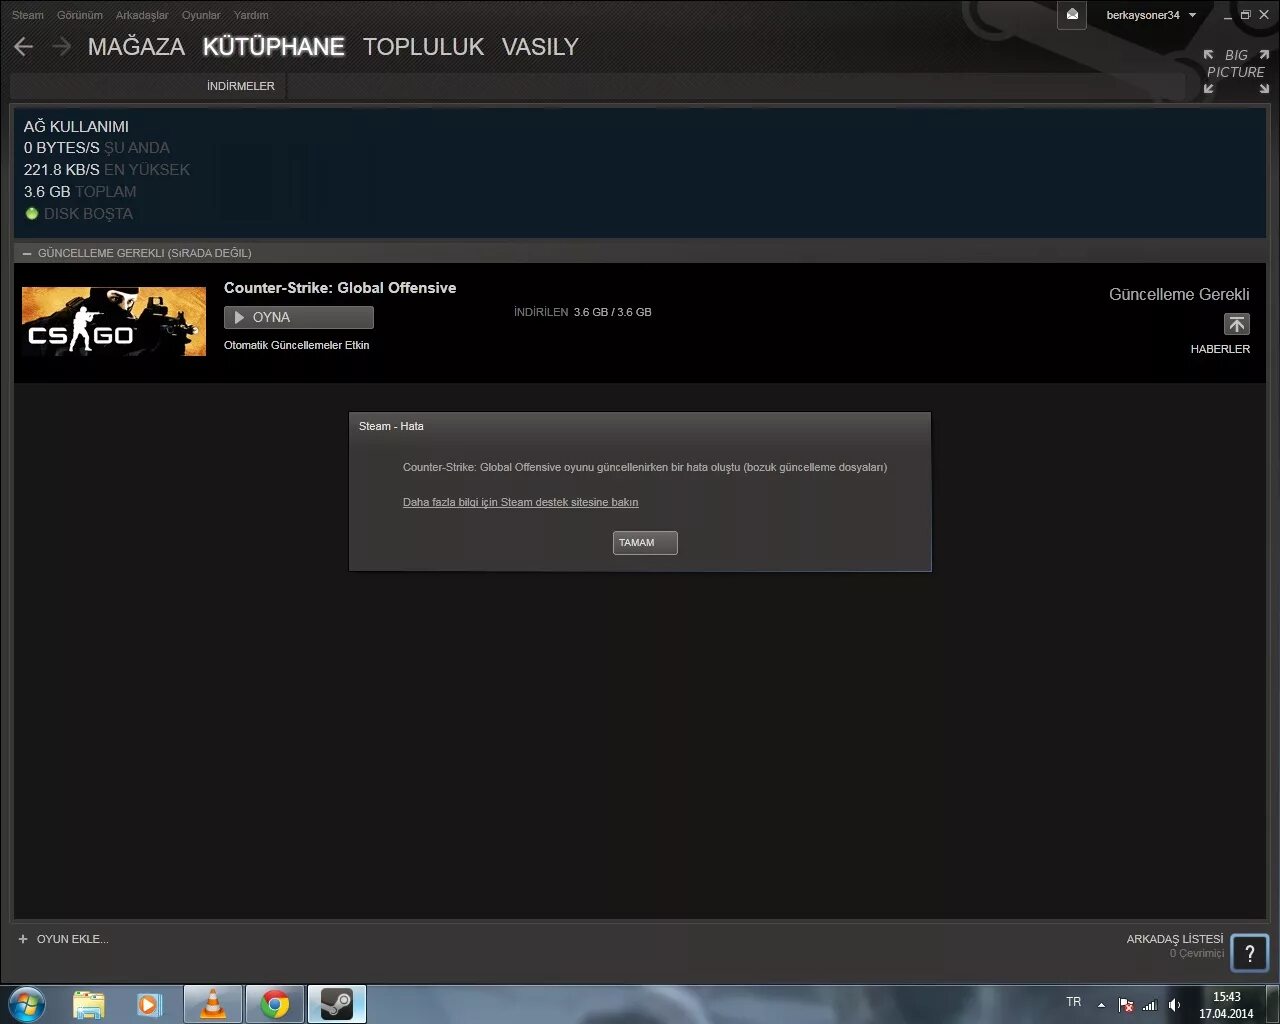Click the CS:GO game thumbnail
Screen dimensions: 1280x1024
(114, 321)
